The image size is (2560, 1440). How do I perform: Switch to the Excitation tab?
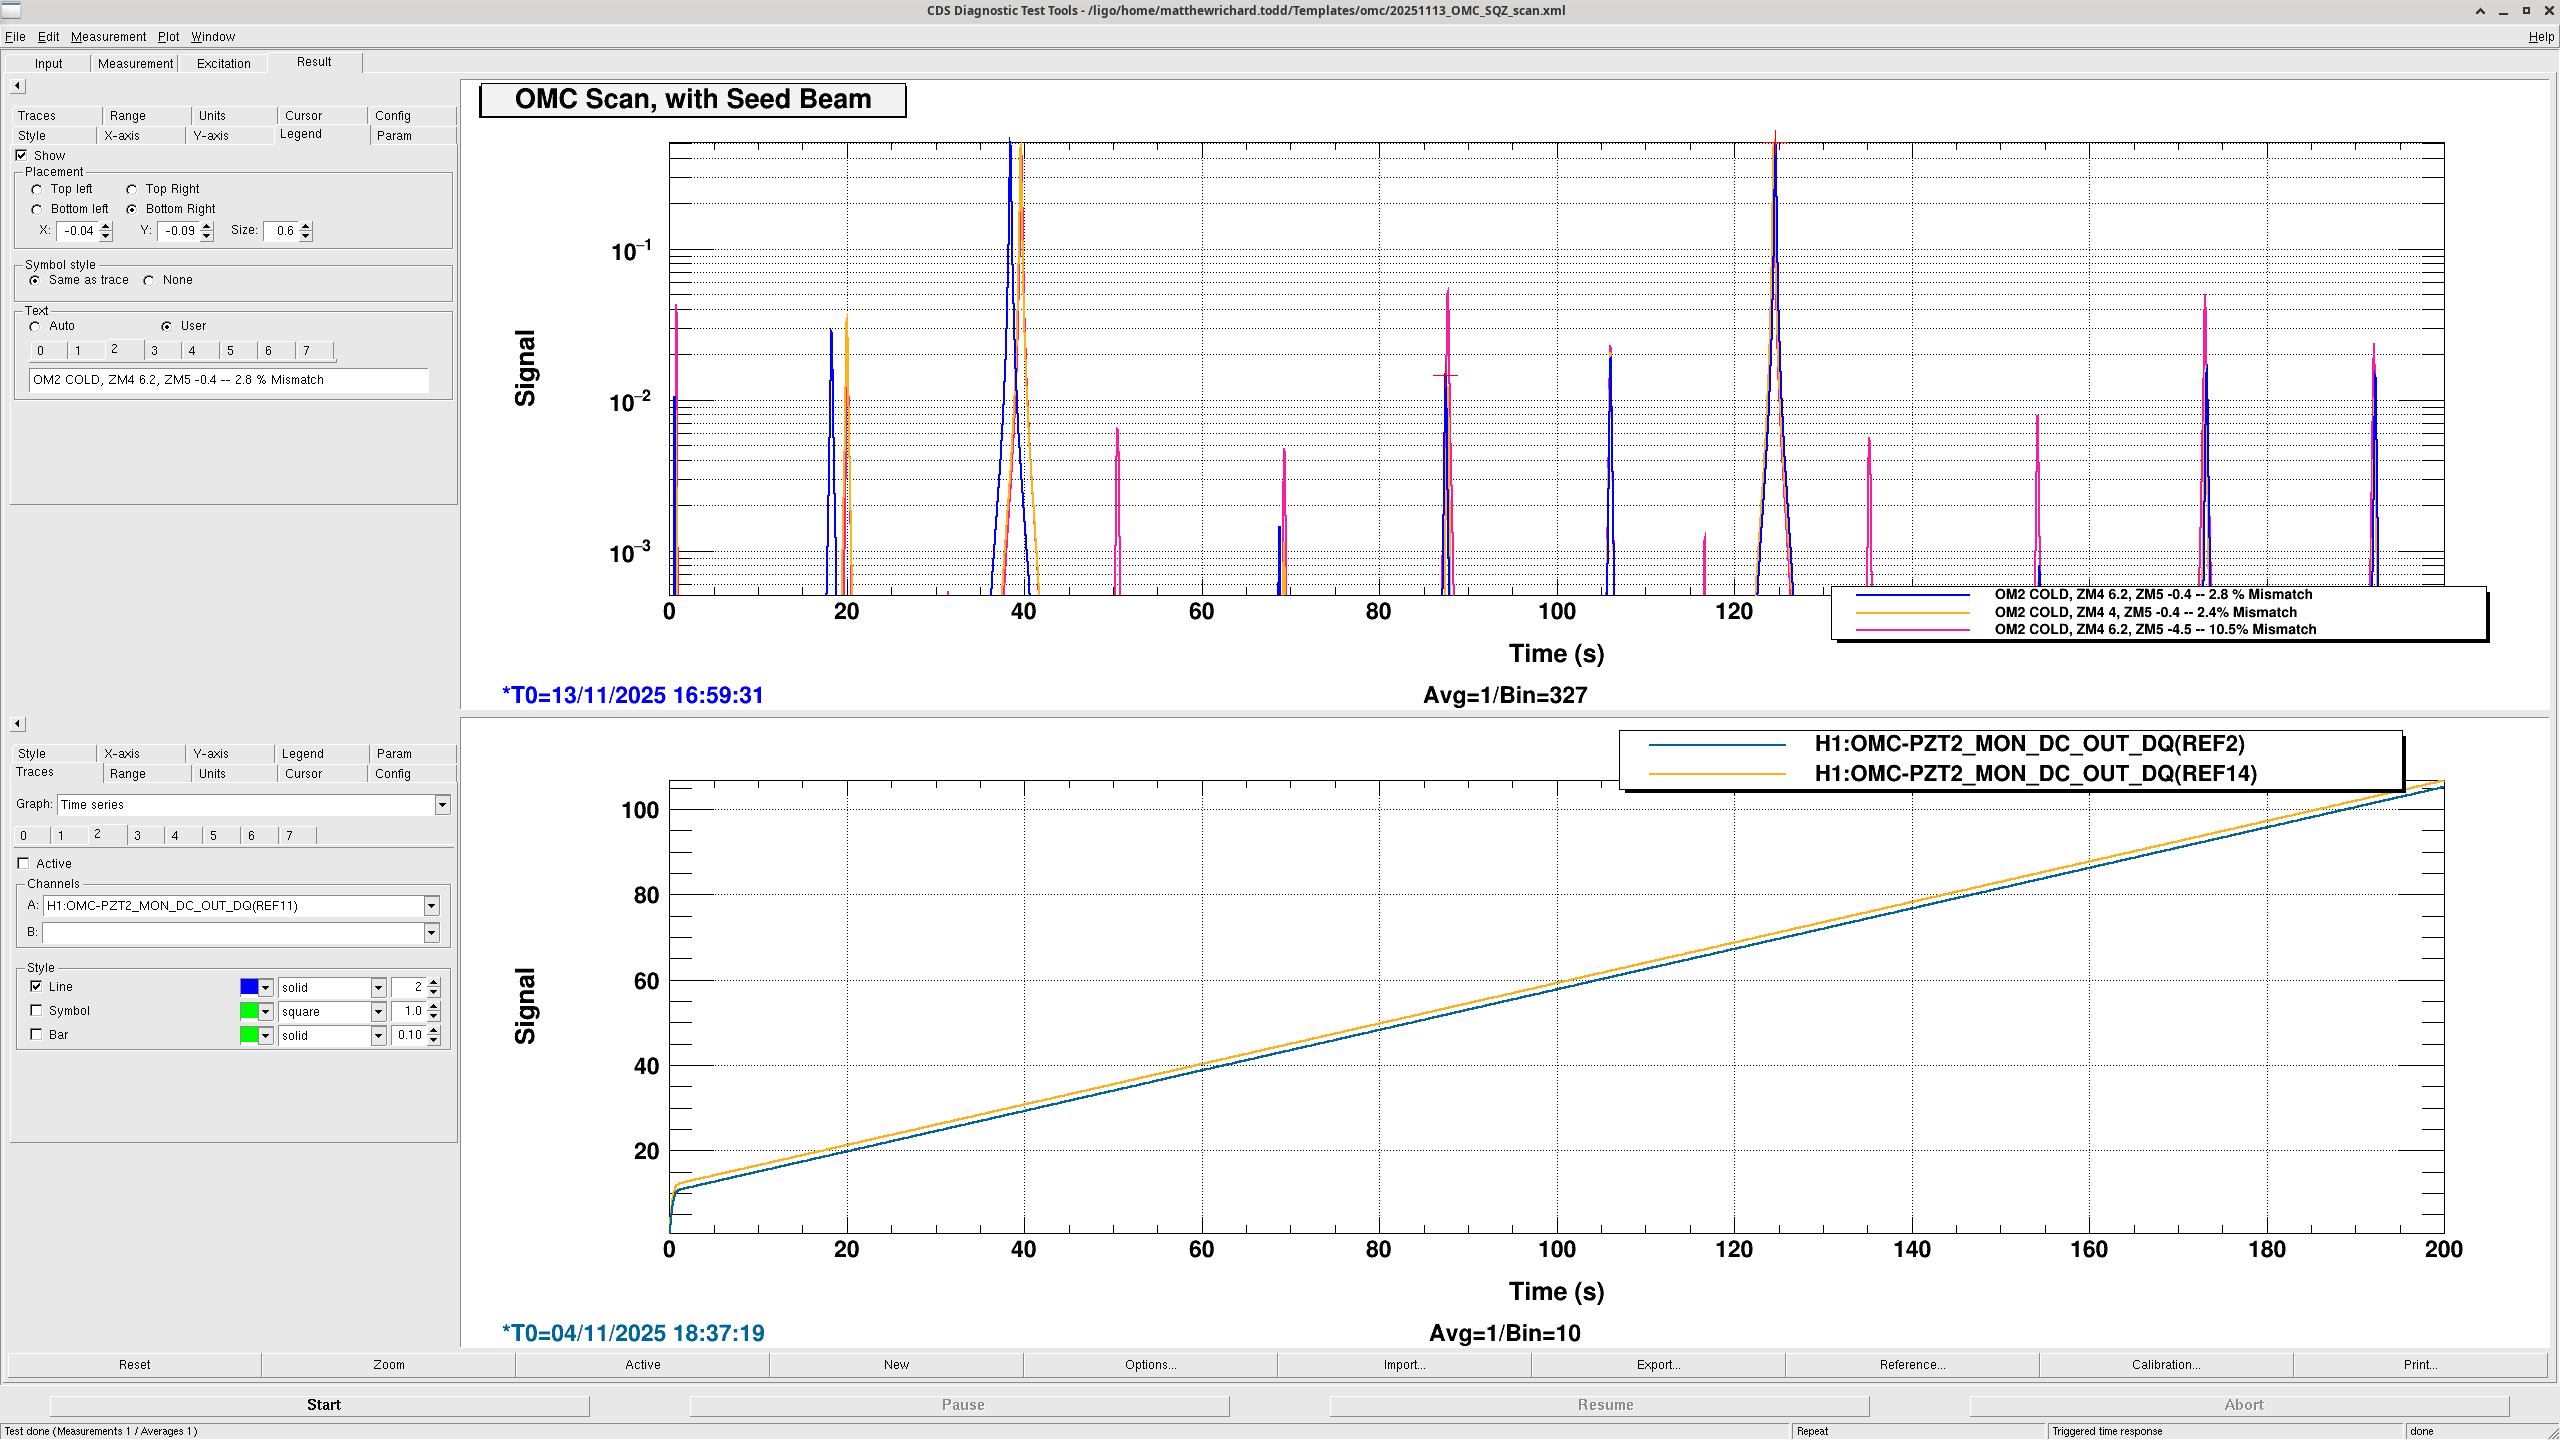[223, 63]
